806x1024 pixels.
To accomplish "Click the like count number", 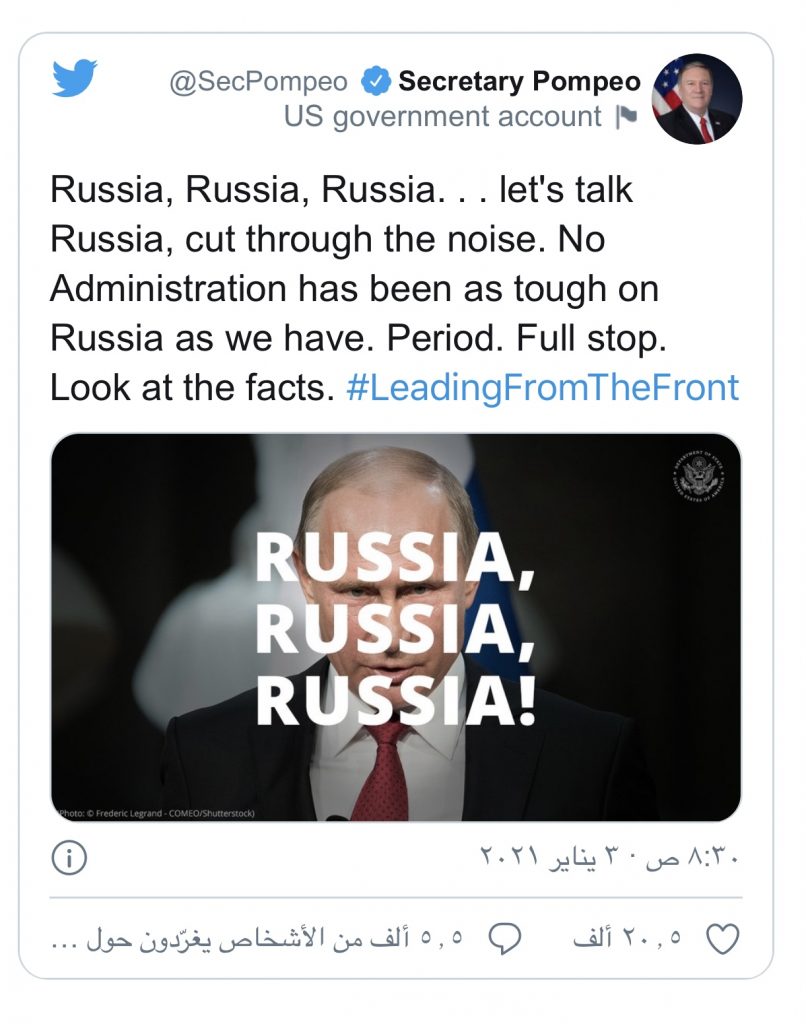I will tap(628, 939).
